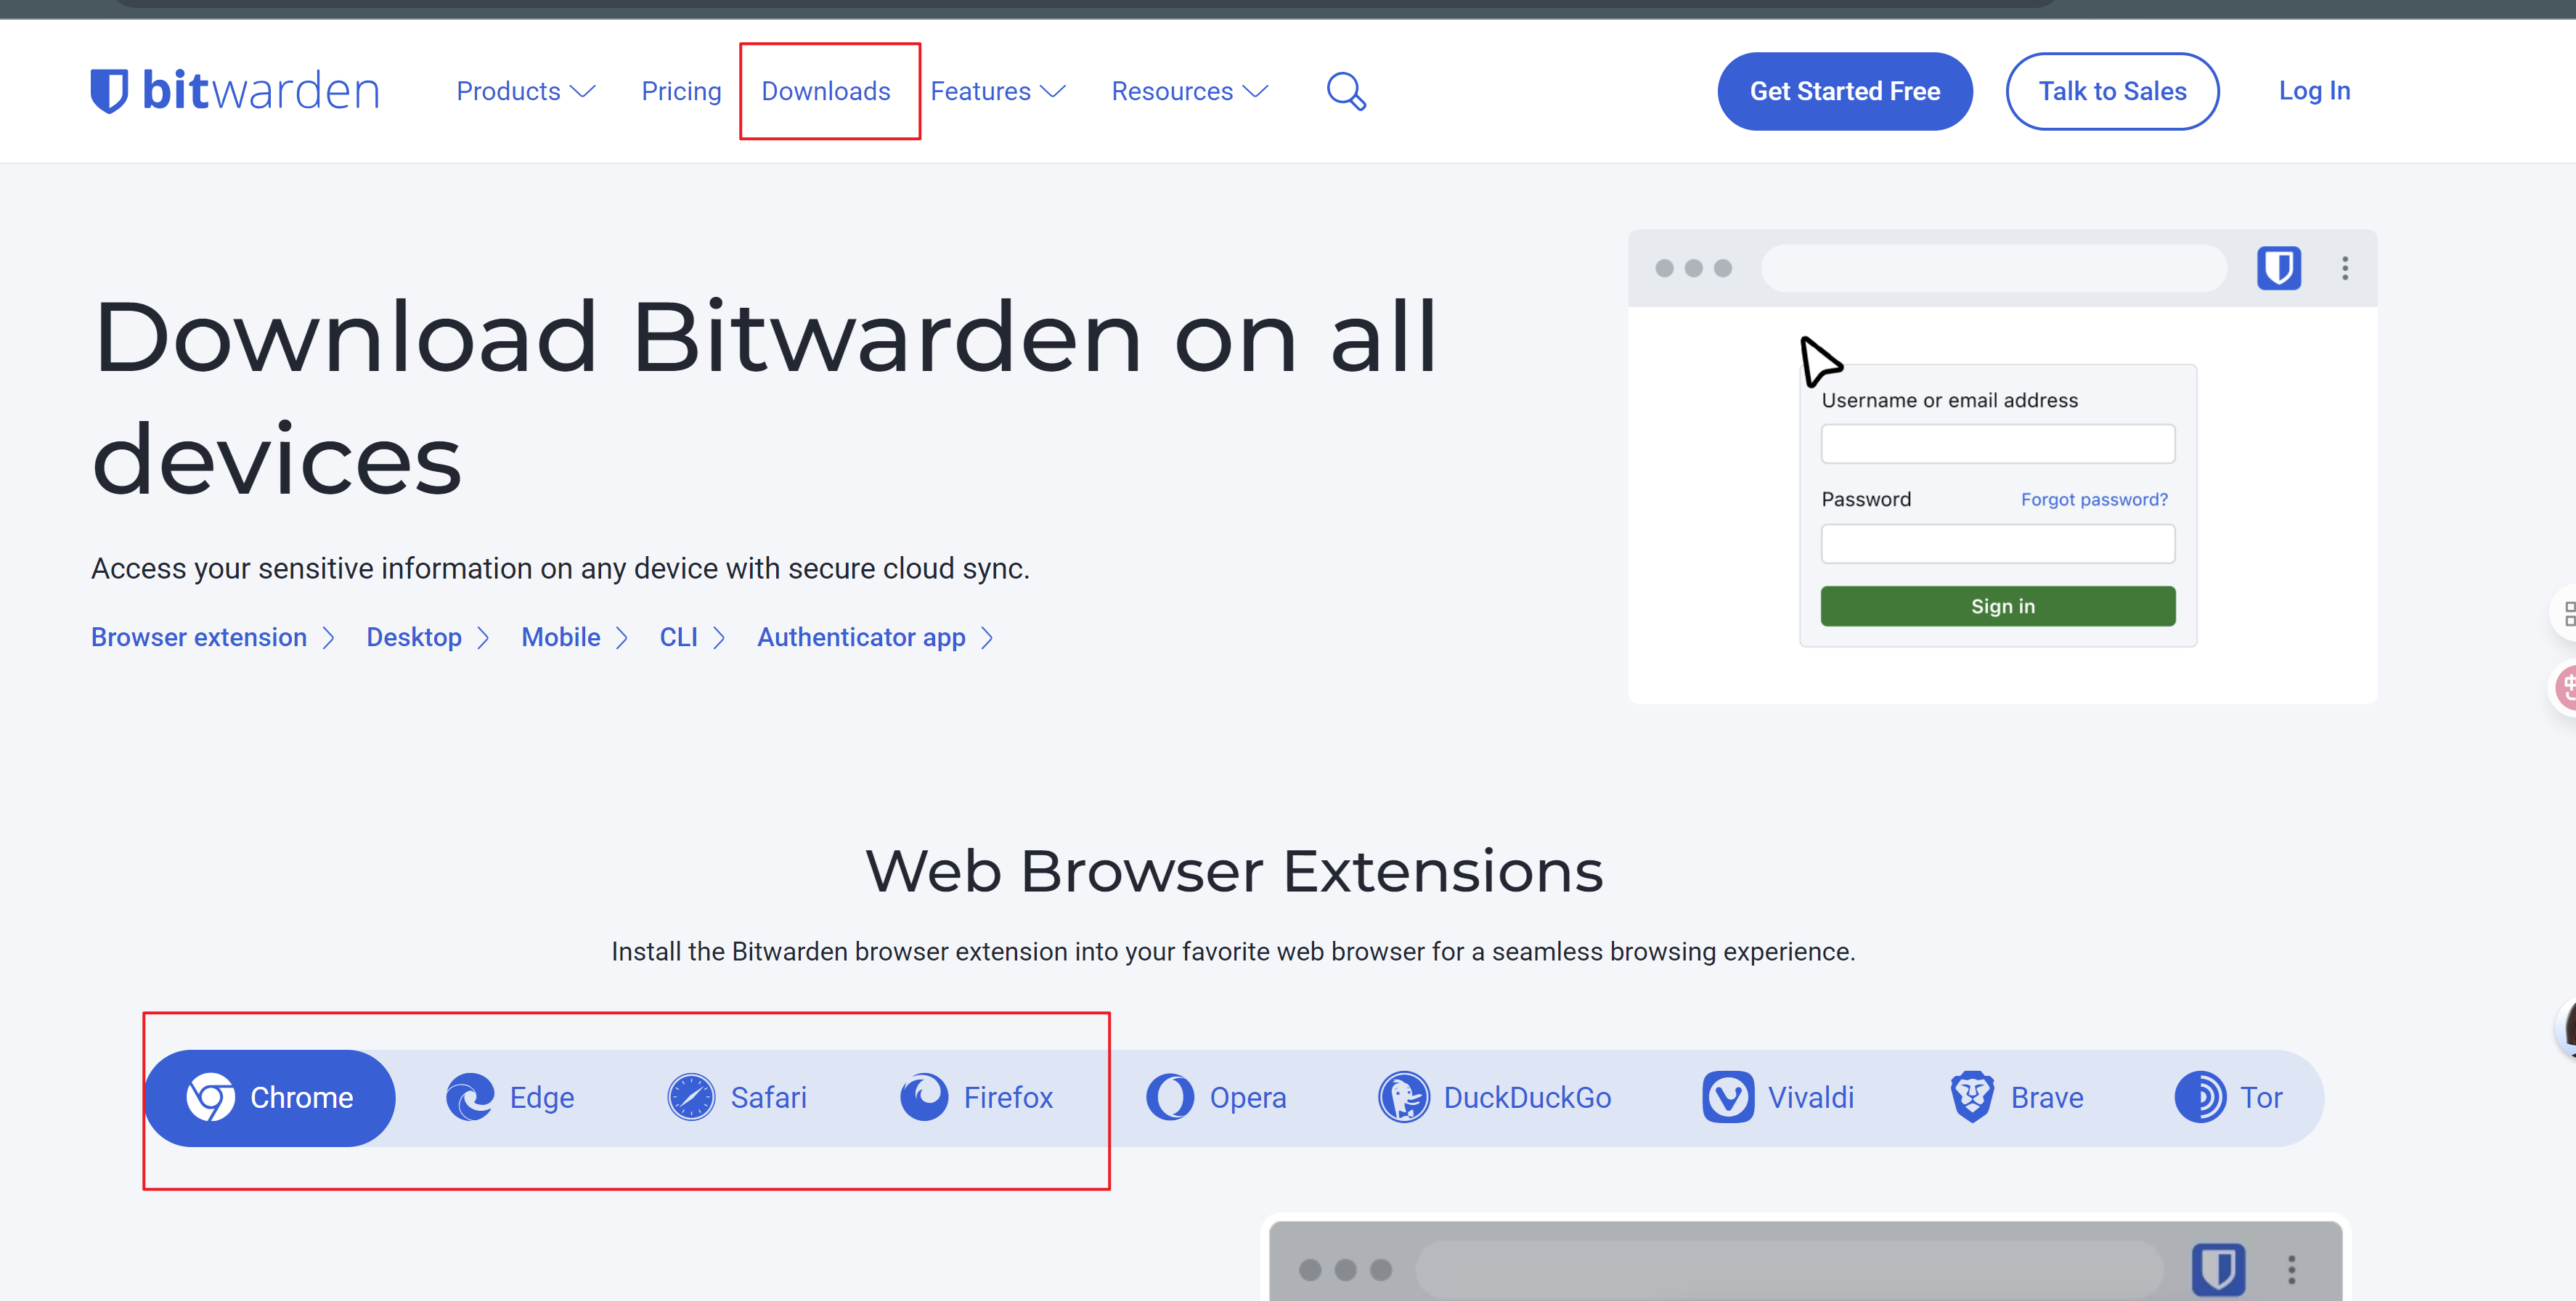This screenshot has width=2576, height=1301.
Task: Click three-dot menu in mockup browser
Action: point(2344,268)
